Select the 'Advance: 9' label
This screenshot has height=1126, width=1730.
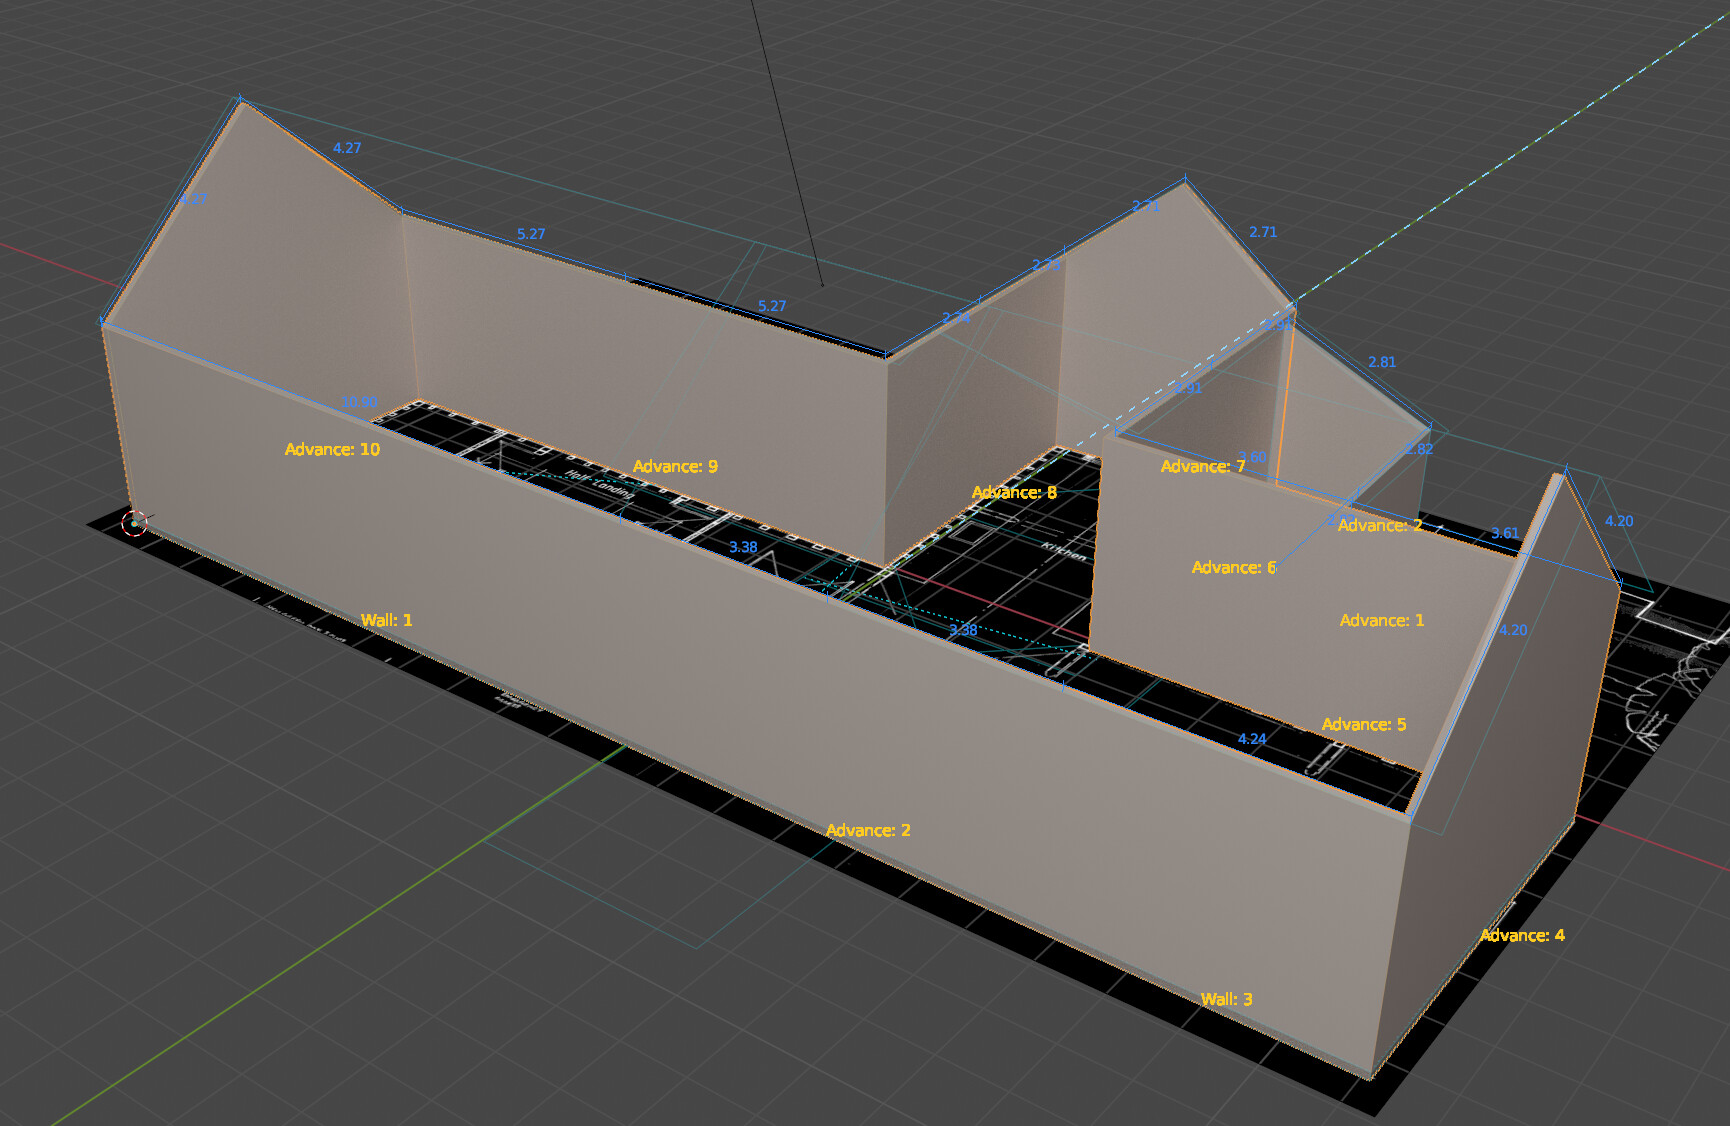point(675,467)
